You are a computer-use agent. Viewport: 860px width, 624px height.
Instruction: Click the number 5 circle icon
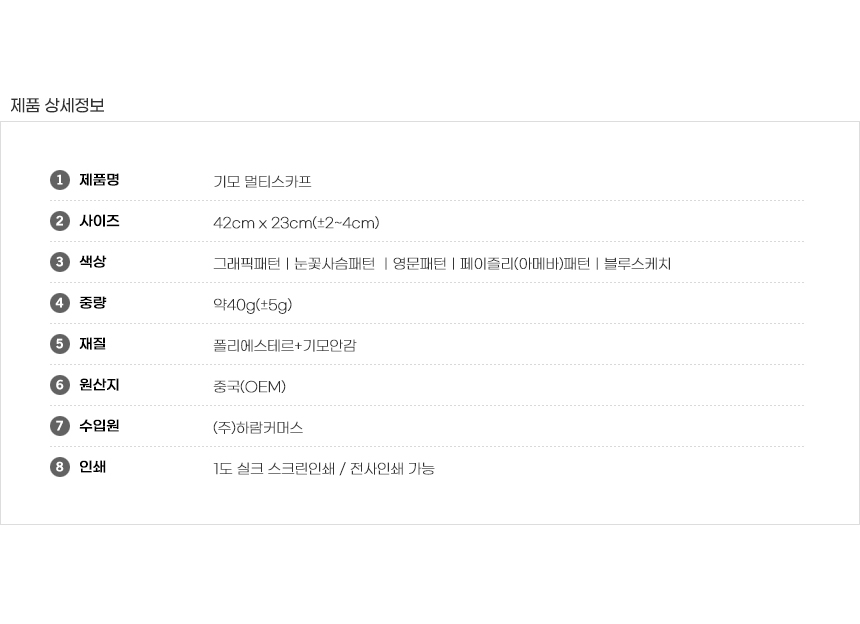tap(60, 344)
